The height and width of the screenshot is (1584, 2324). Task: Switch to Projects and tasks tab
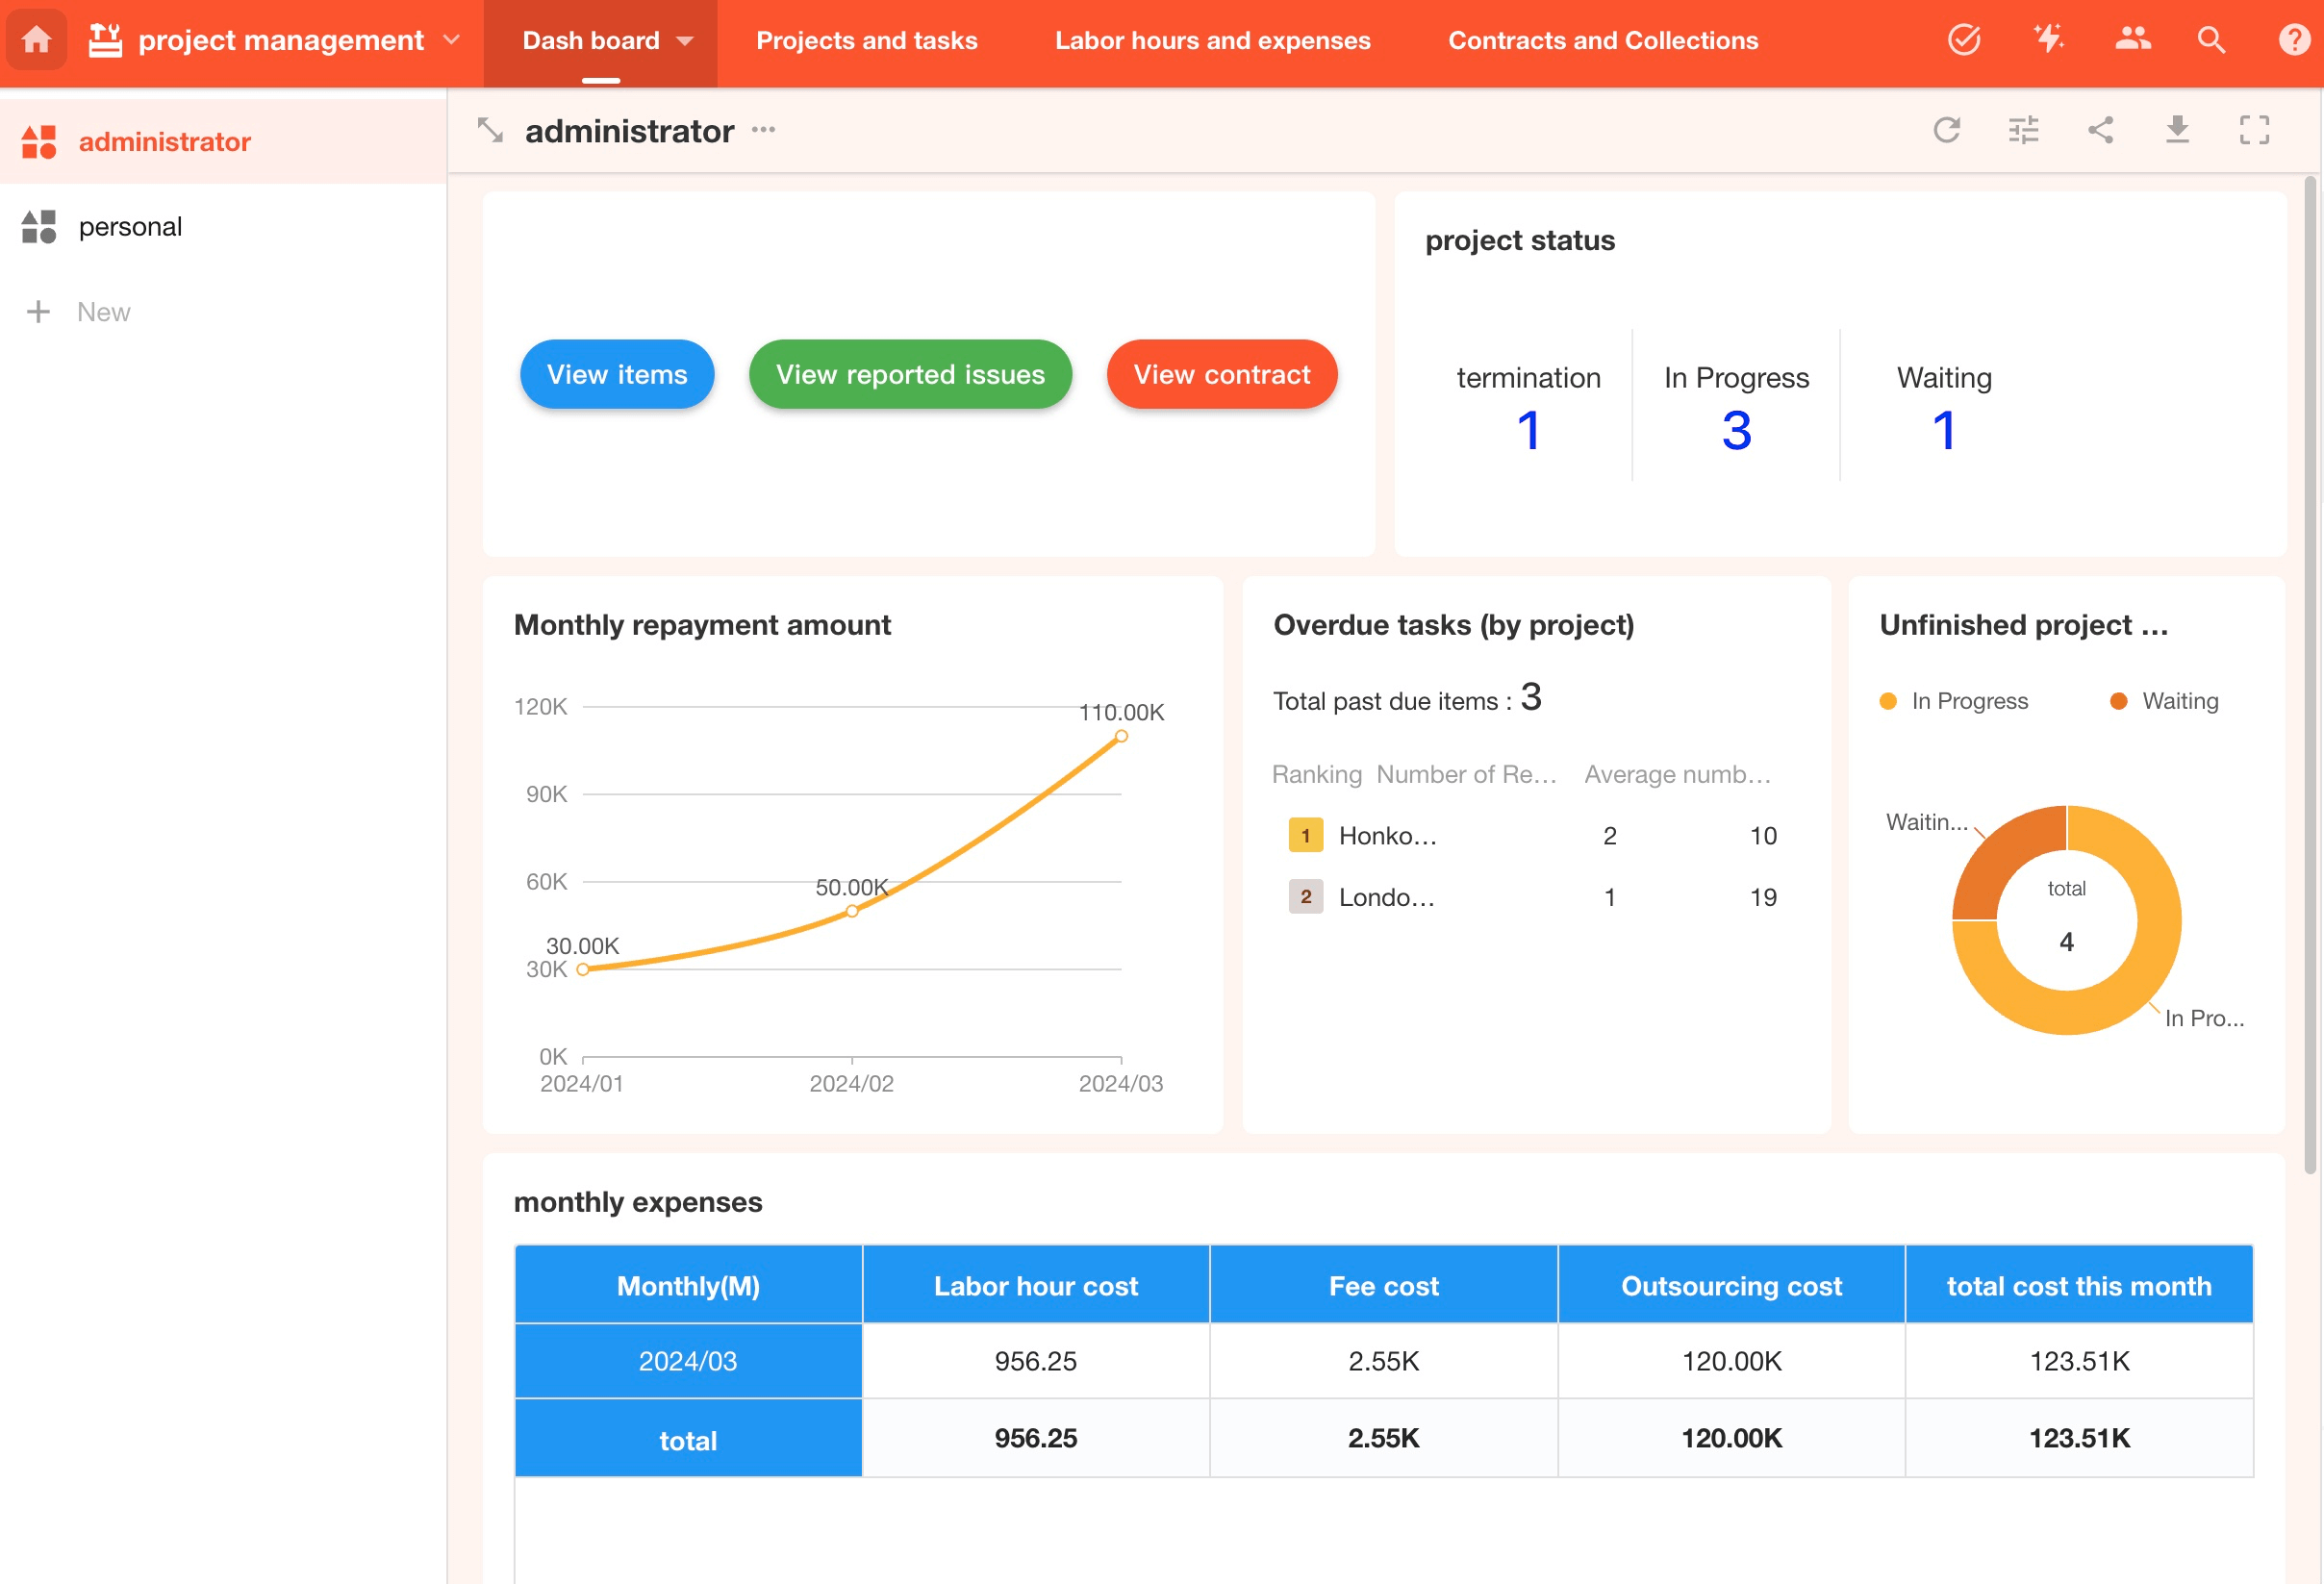coord(866,40)
